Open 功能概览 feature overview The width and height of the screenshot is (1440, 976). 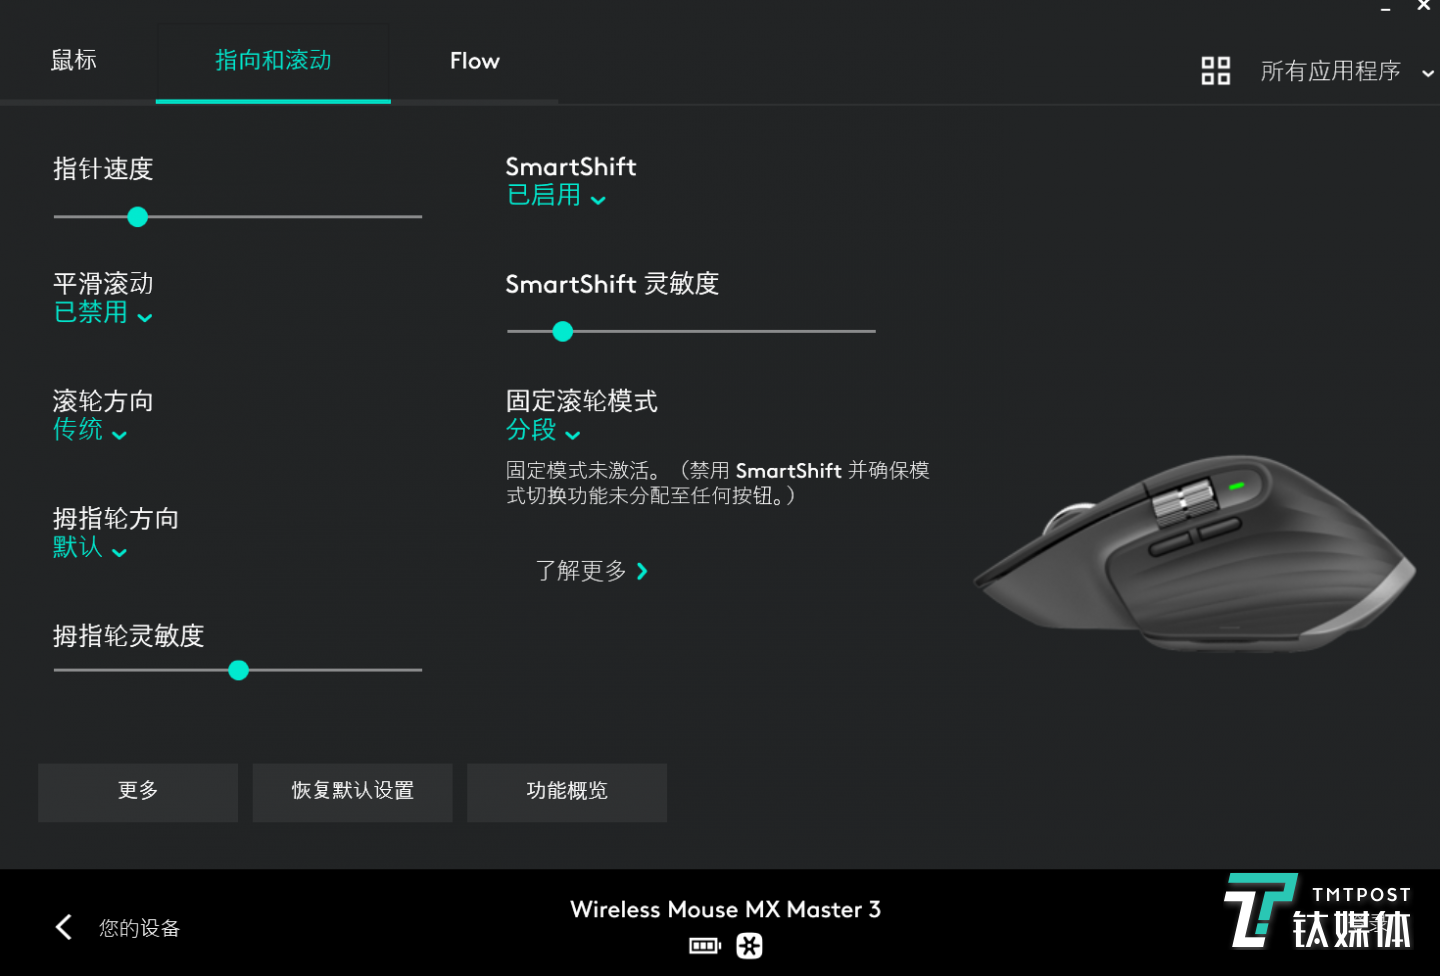pos(566,792)
